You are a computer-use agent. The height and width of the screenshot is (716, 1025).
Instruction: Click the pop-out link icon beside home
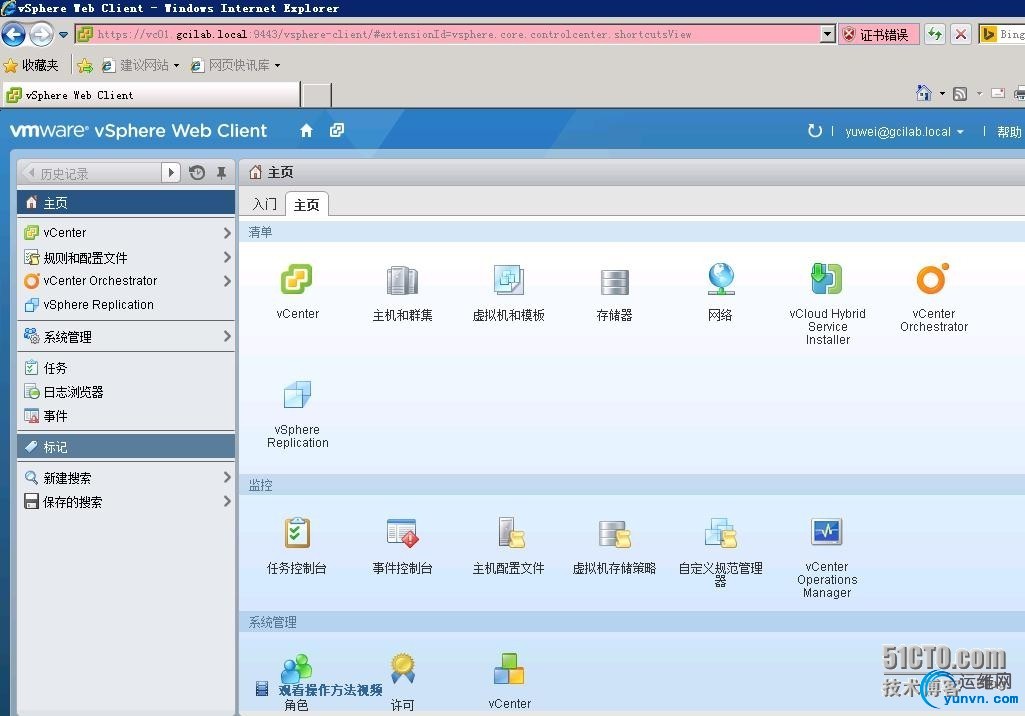[337, 130]
